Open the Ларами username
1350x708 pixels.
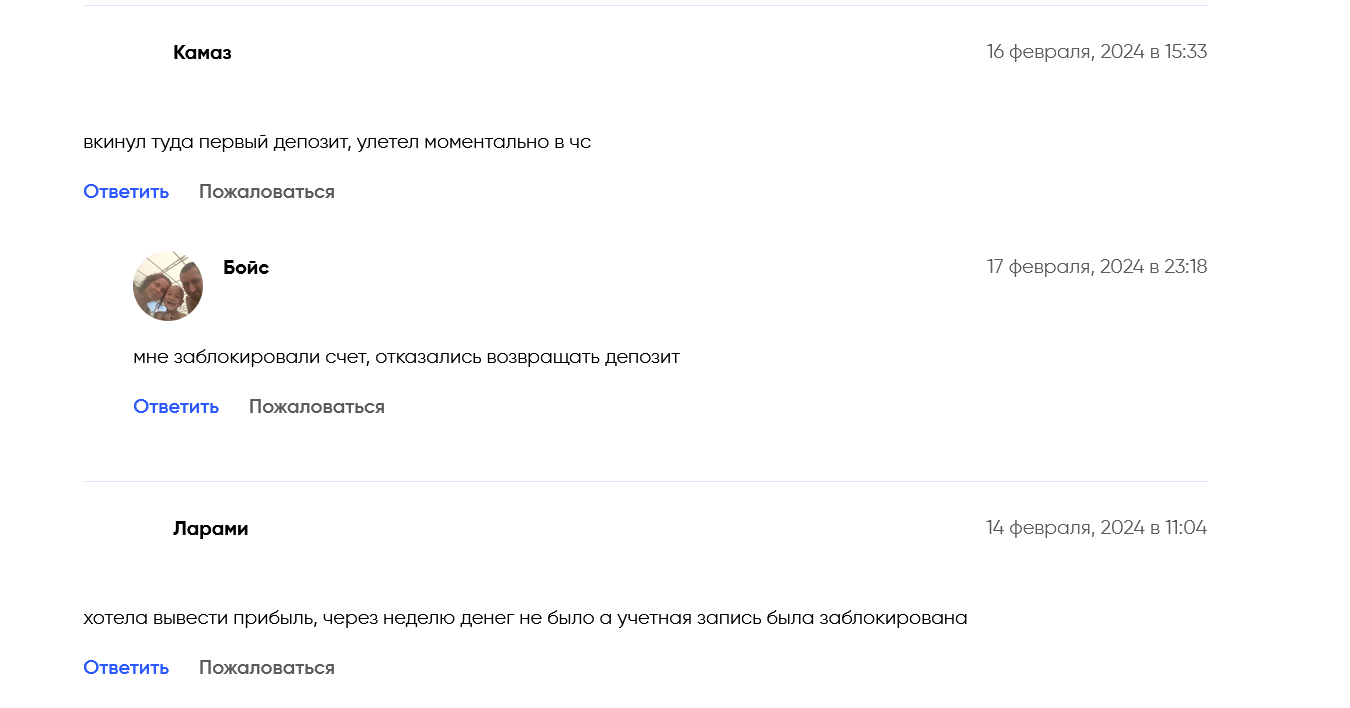click(210, 529)
